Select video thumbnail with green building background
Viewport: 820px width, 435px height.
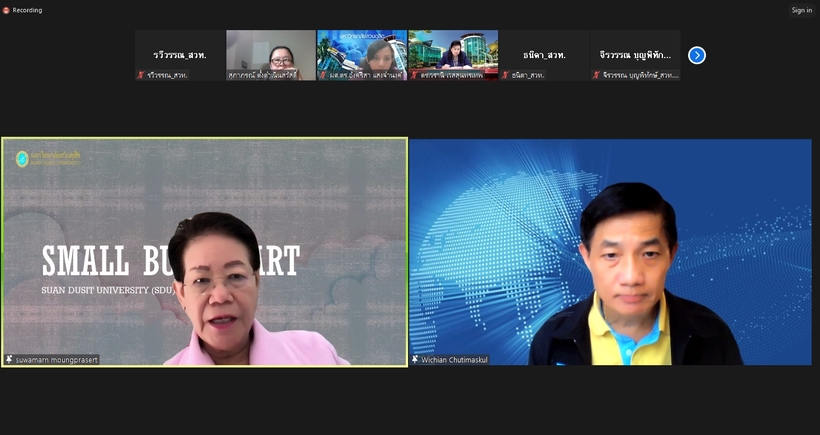(453, 55)
